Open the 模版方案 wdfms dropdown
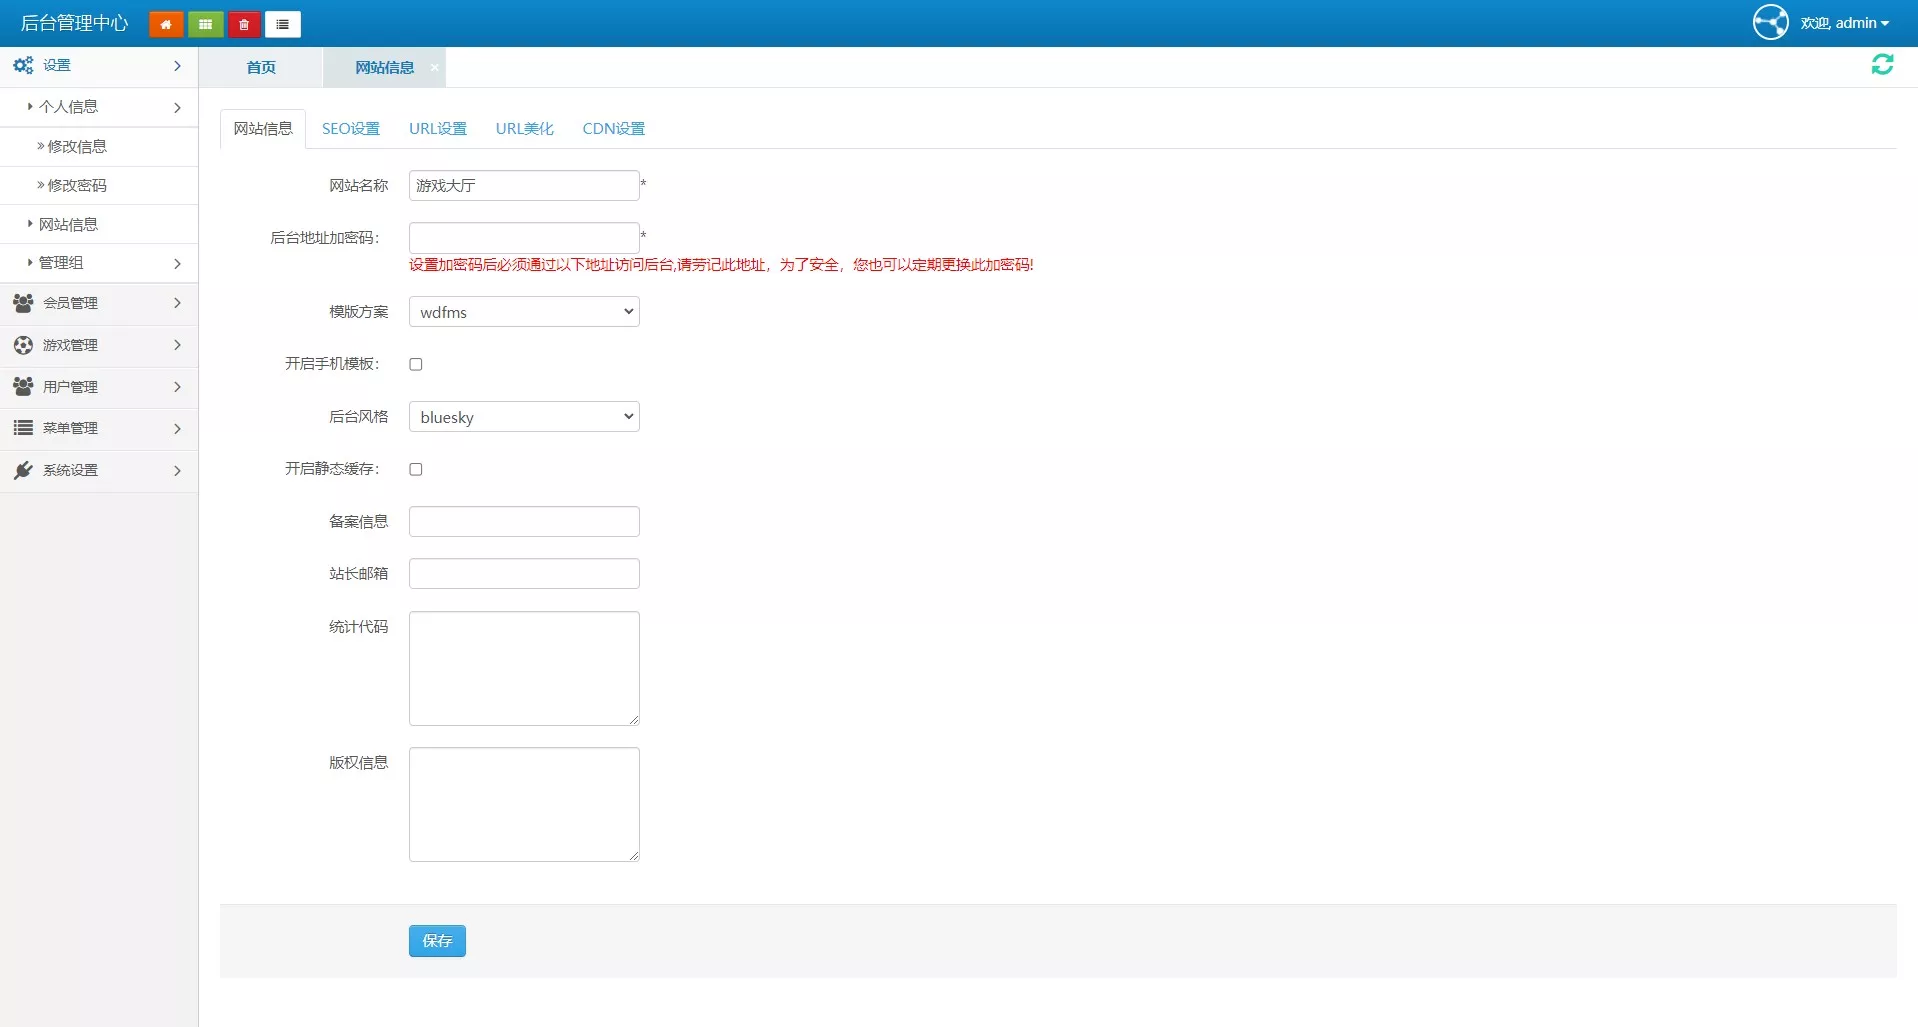The width and height of the screenshot is (1918, 1027). pyautogui.click(x=524, y=312)
